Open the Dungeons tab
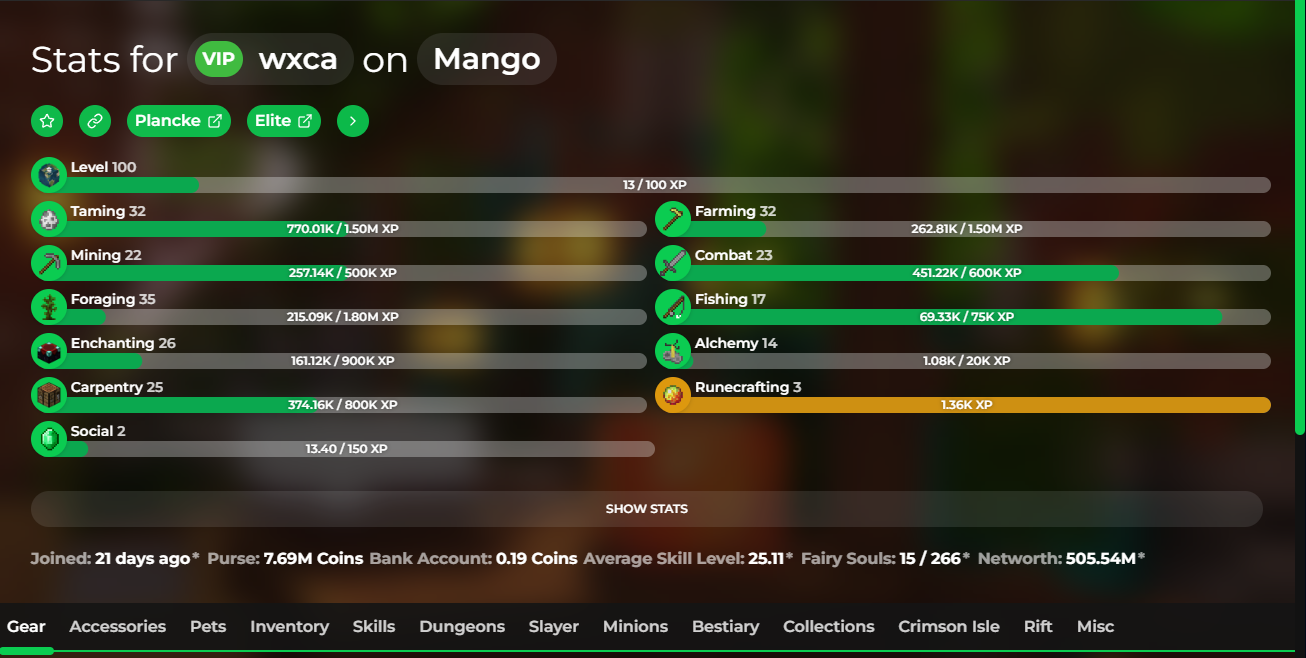The width and height of the screenshot is (1306, 658). (x=462, y=627)
